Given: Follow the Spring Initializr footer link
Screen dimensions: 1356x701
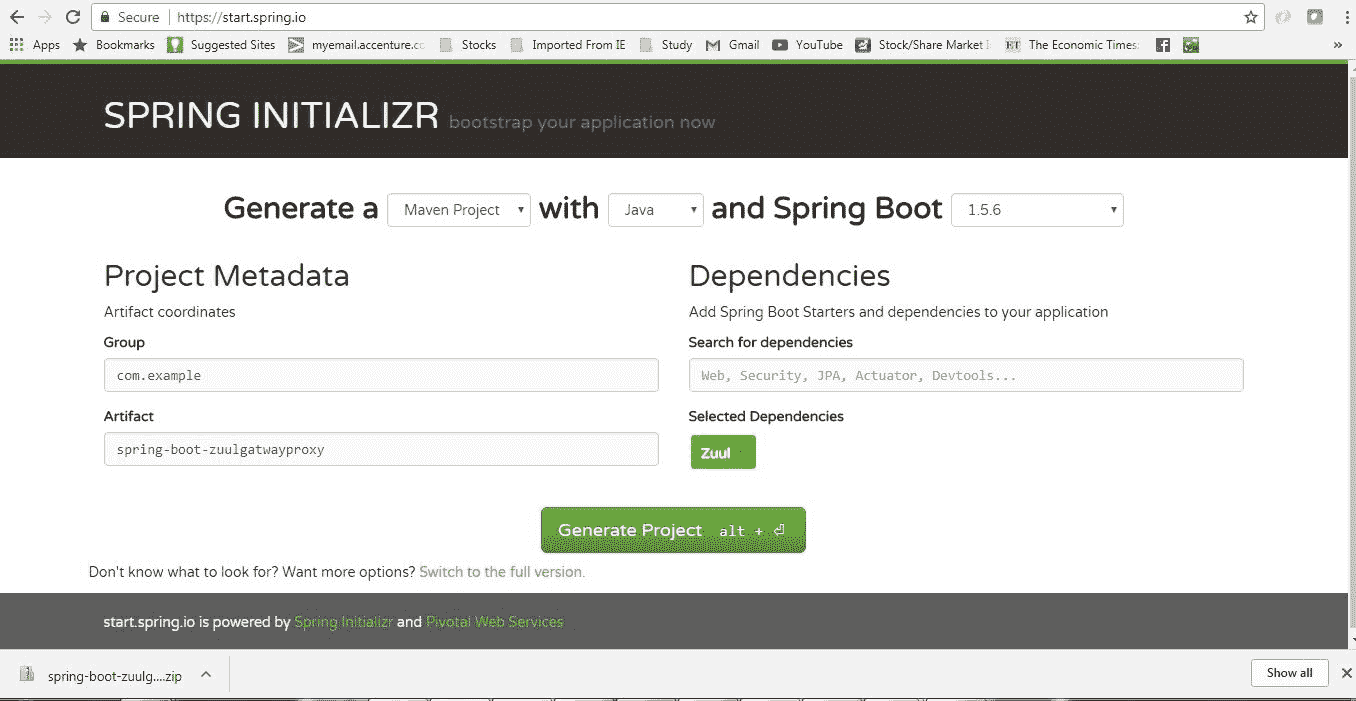Looking at the screenshot, I should (344, 622).
